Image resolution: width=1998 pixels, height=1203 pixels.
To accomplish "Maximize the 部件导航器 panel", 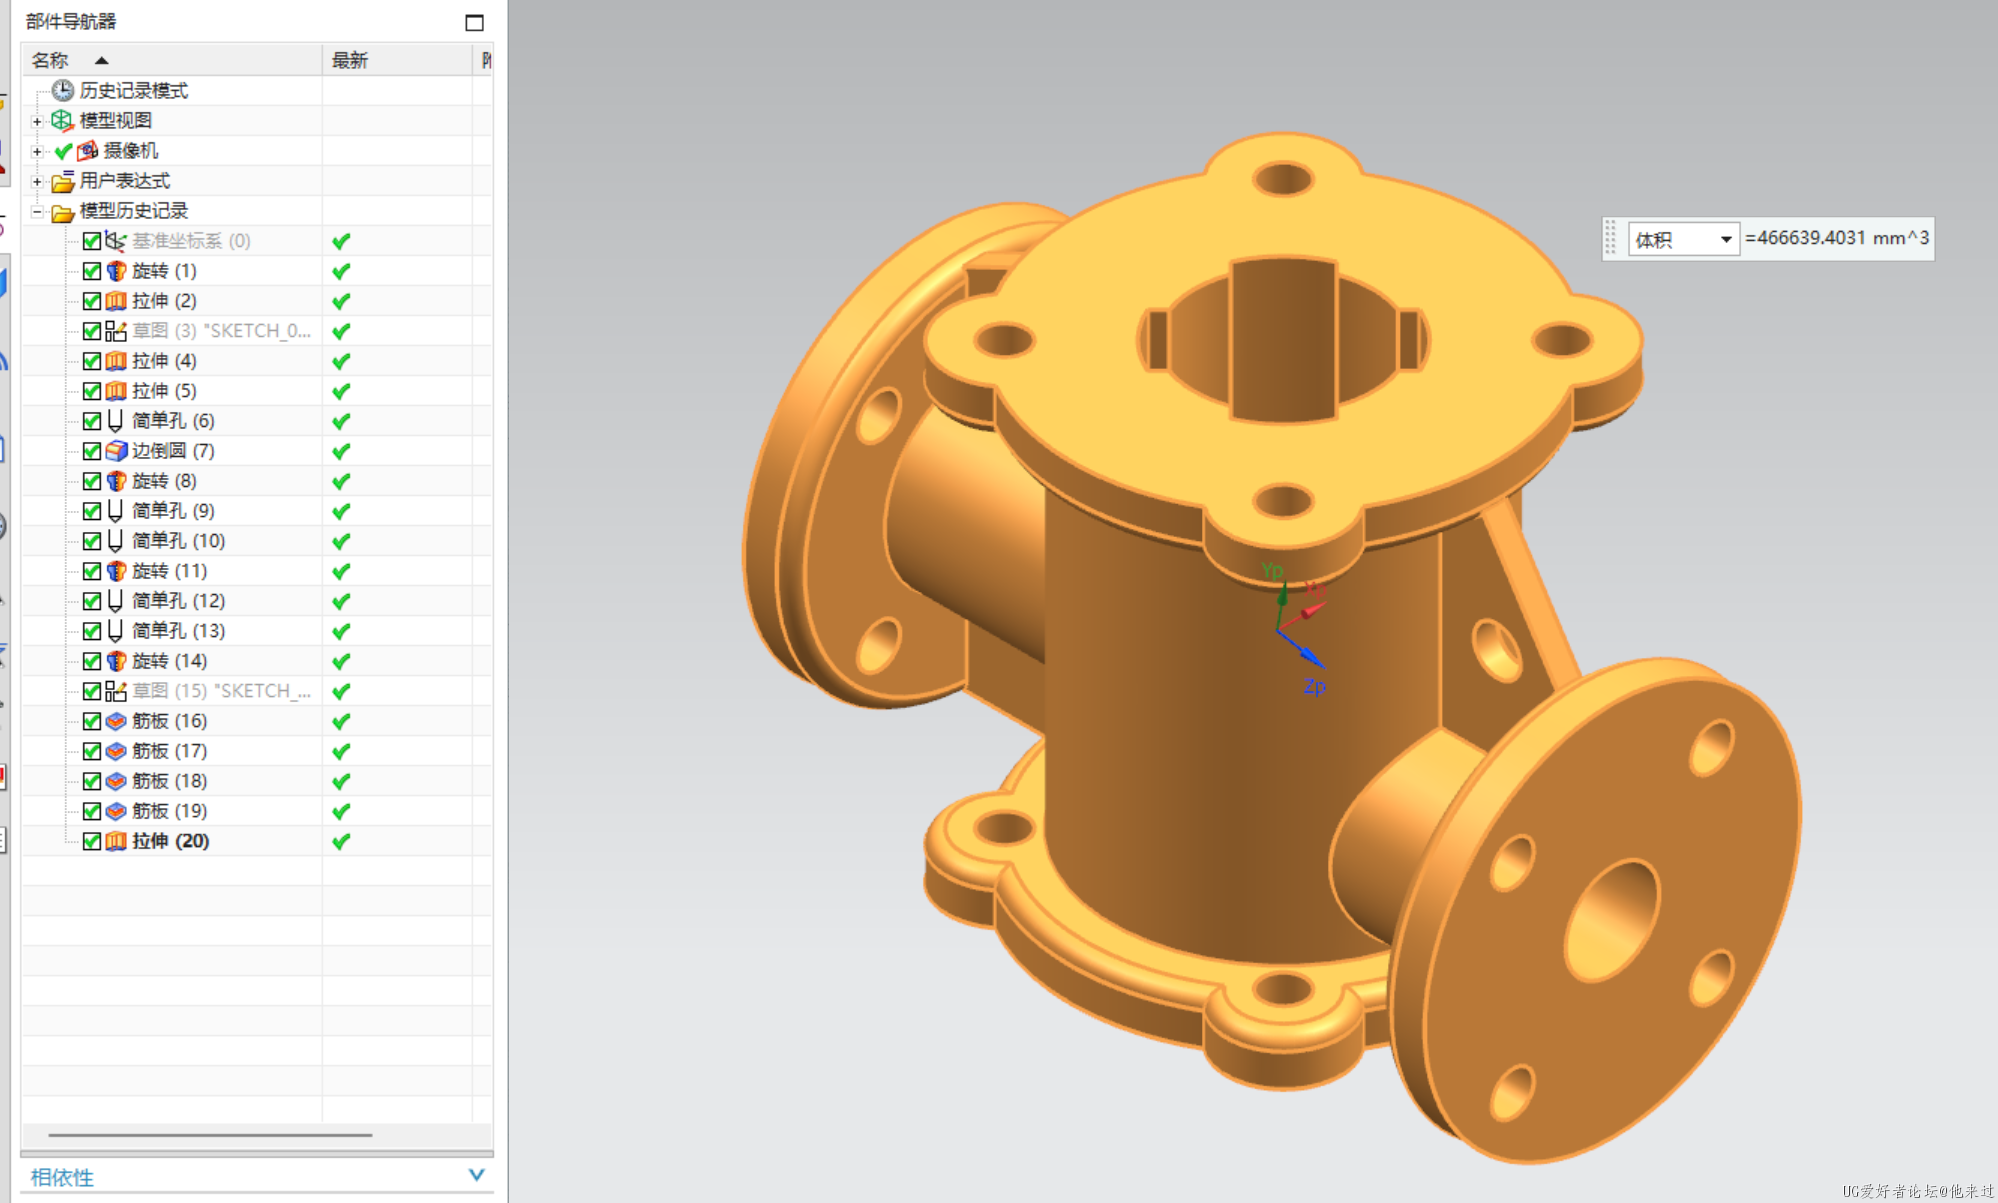I will 475,22.
